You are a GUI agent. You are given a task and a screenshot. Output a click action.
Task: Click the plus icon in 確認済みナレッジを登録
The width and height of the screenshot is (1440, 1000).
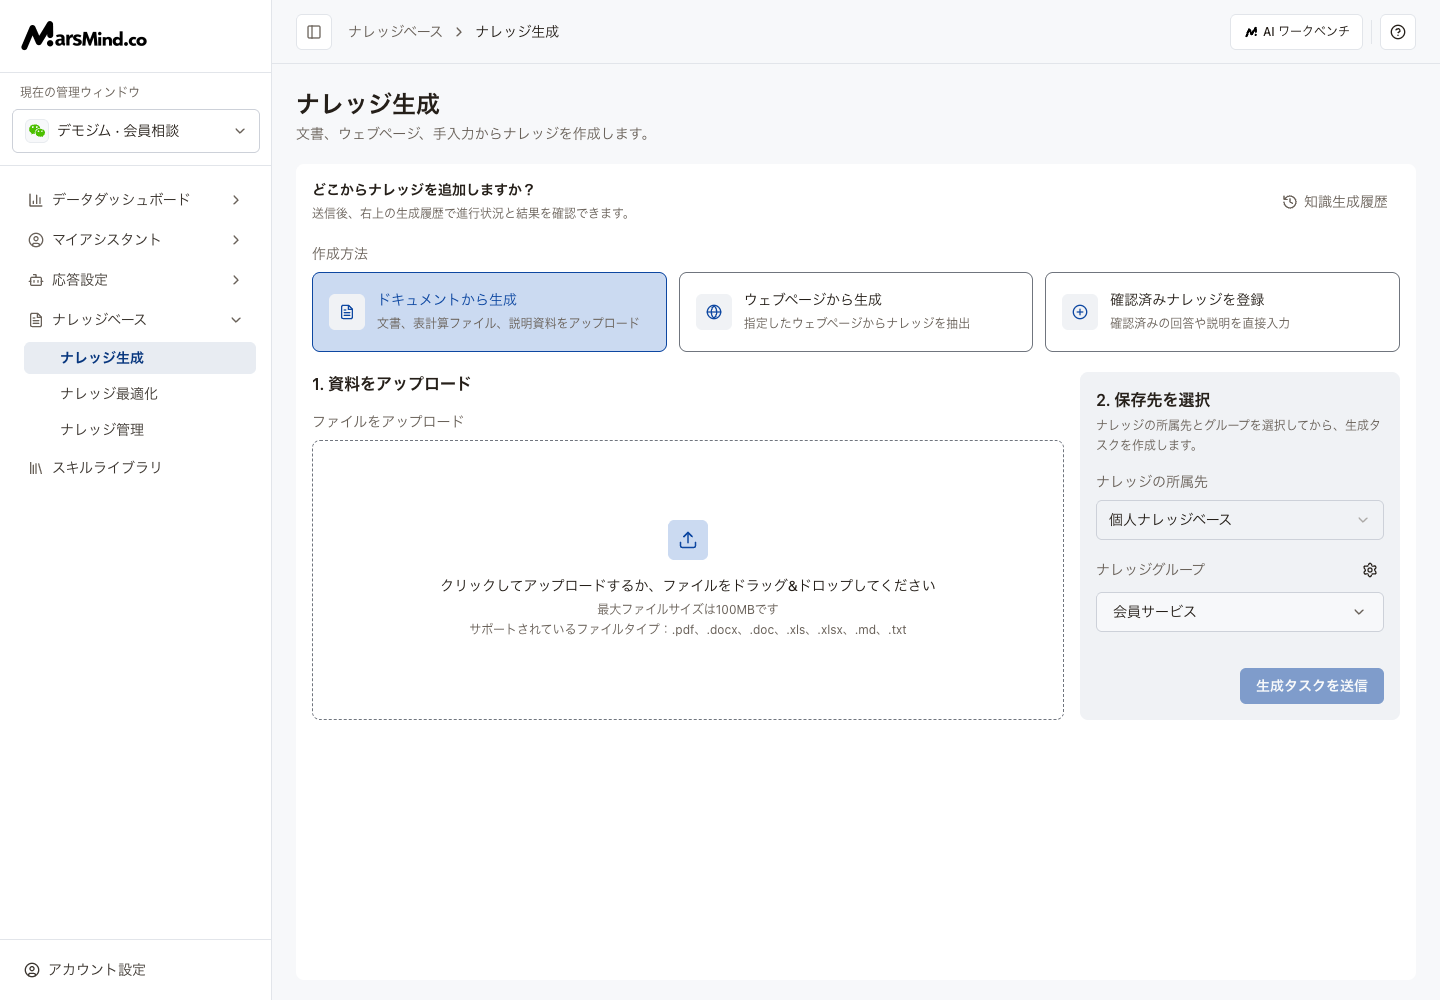coord(1080,312)
